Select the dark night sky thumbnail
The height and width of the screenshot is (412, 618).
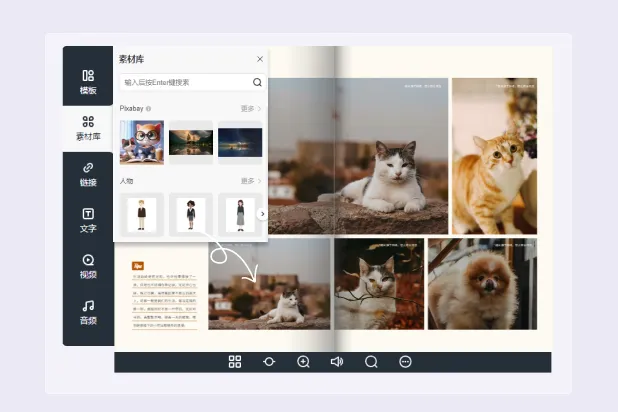(240, 142)
